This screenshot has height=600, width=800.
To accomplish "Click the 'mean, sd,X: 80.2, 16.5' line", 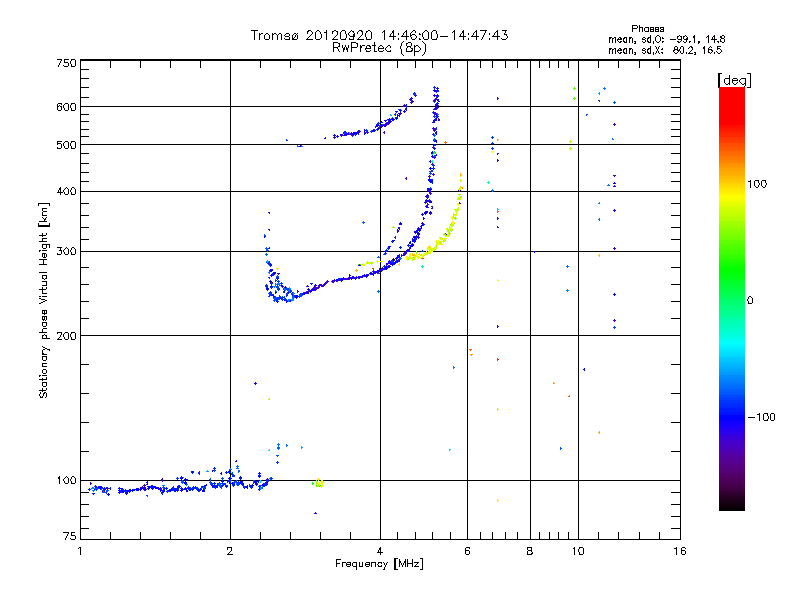I will pyautogui.click(x=665, y=50).
